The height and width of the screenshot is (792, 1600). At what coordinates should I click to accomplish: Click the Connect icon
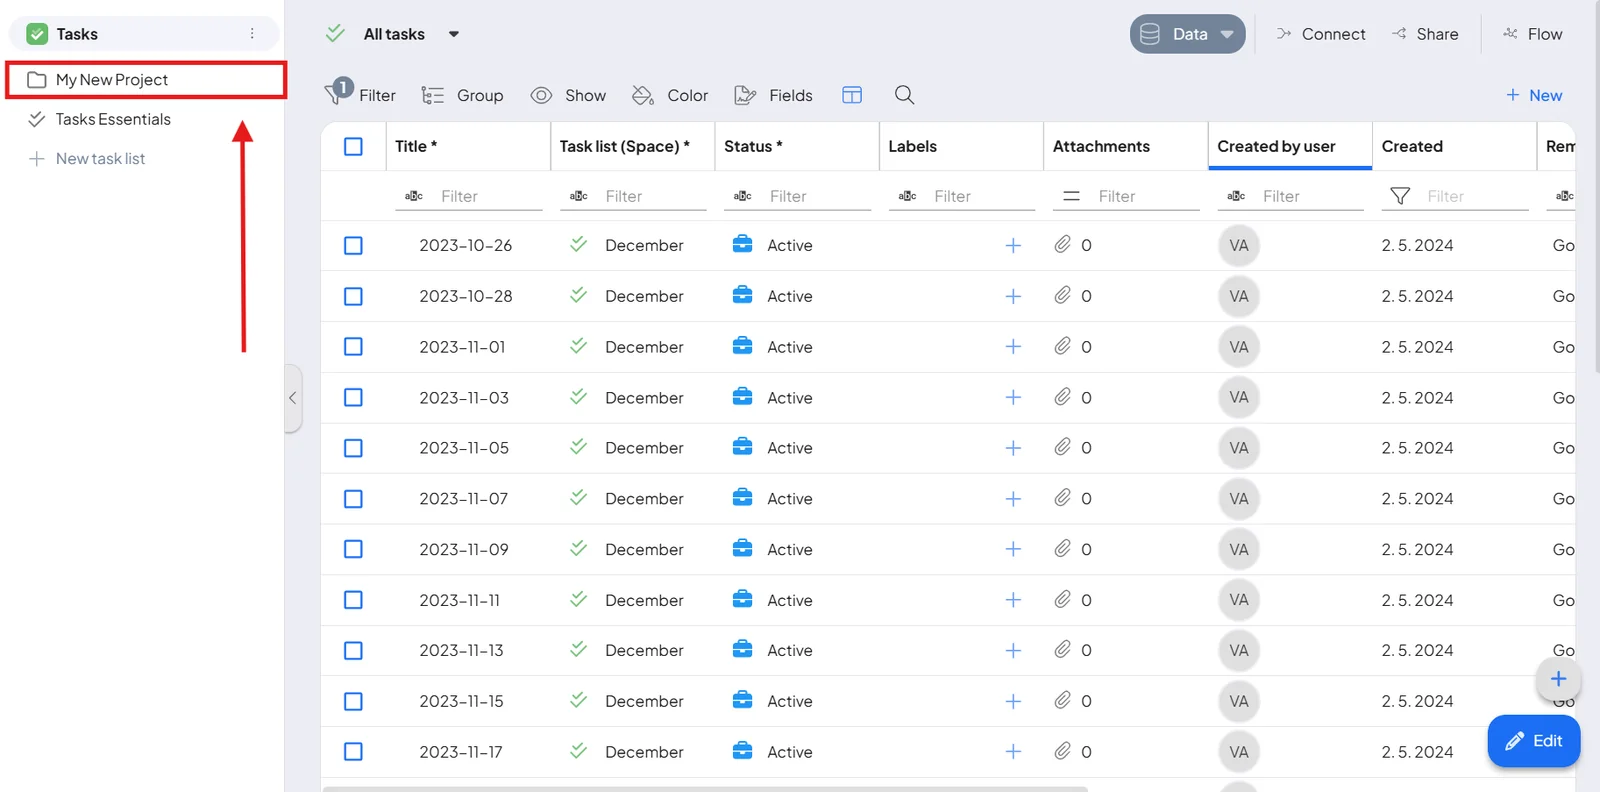1284,34
